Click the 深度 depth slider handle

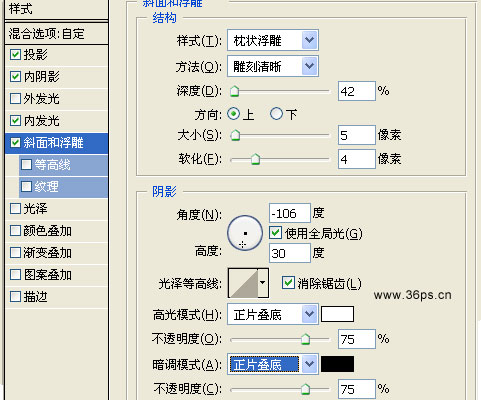coord(235,91)
